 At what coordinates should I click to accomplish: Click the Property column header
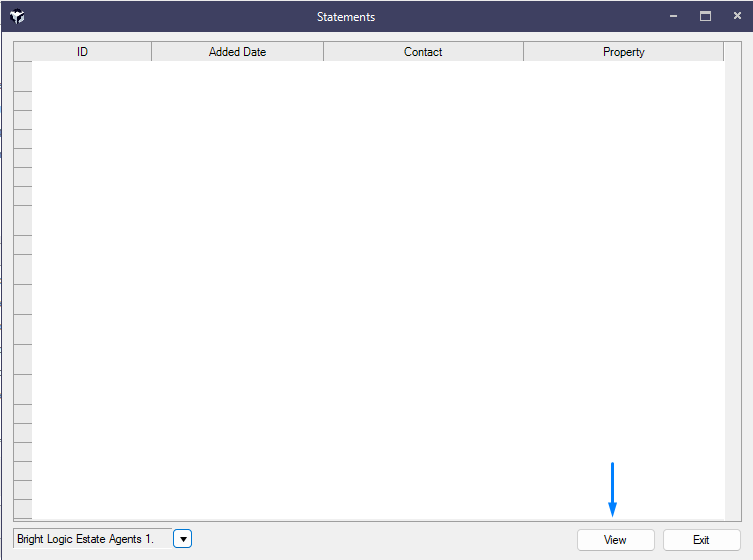click(x=623, y=52)
